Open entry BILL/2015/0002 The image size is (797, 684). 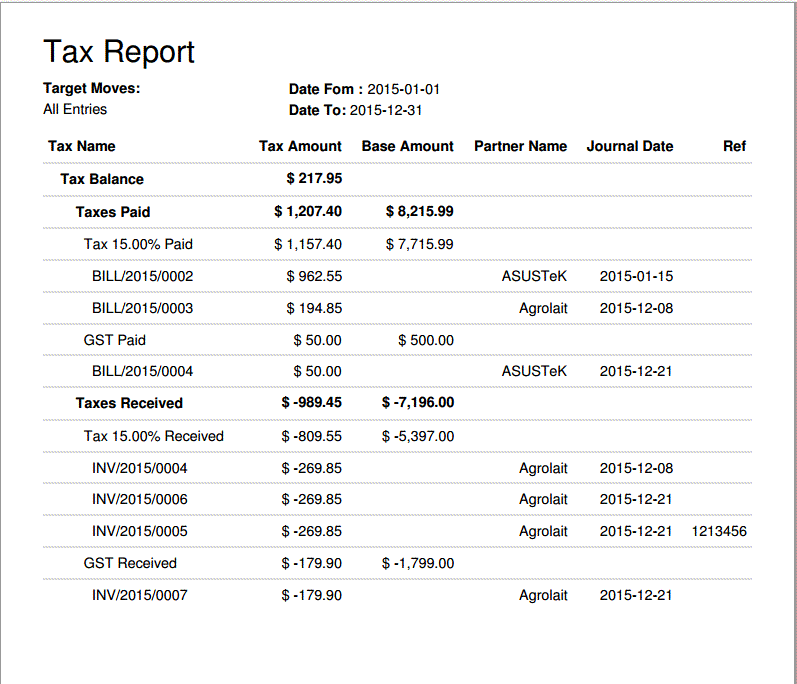coord(142,276)
